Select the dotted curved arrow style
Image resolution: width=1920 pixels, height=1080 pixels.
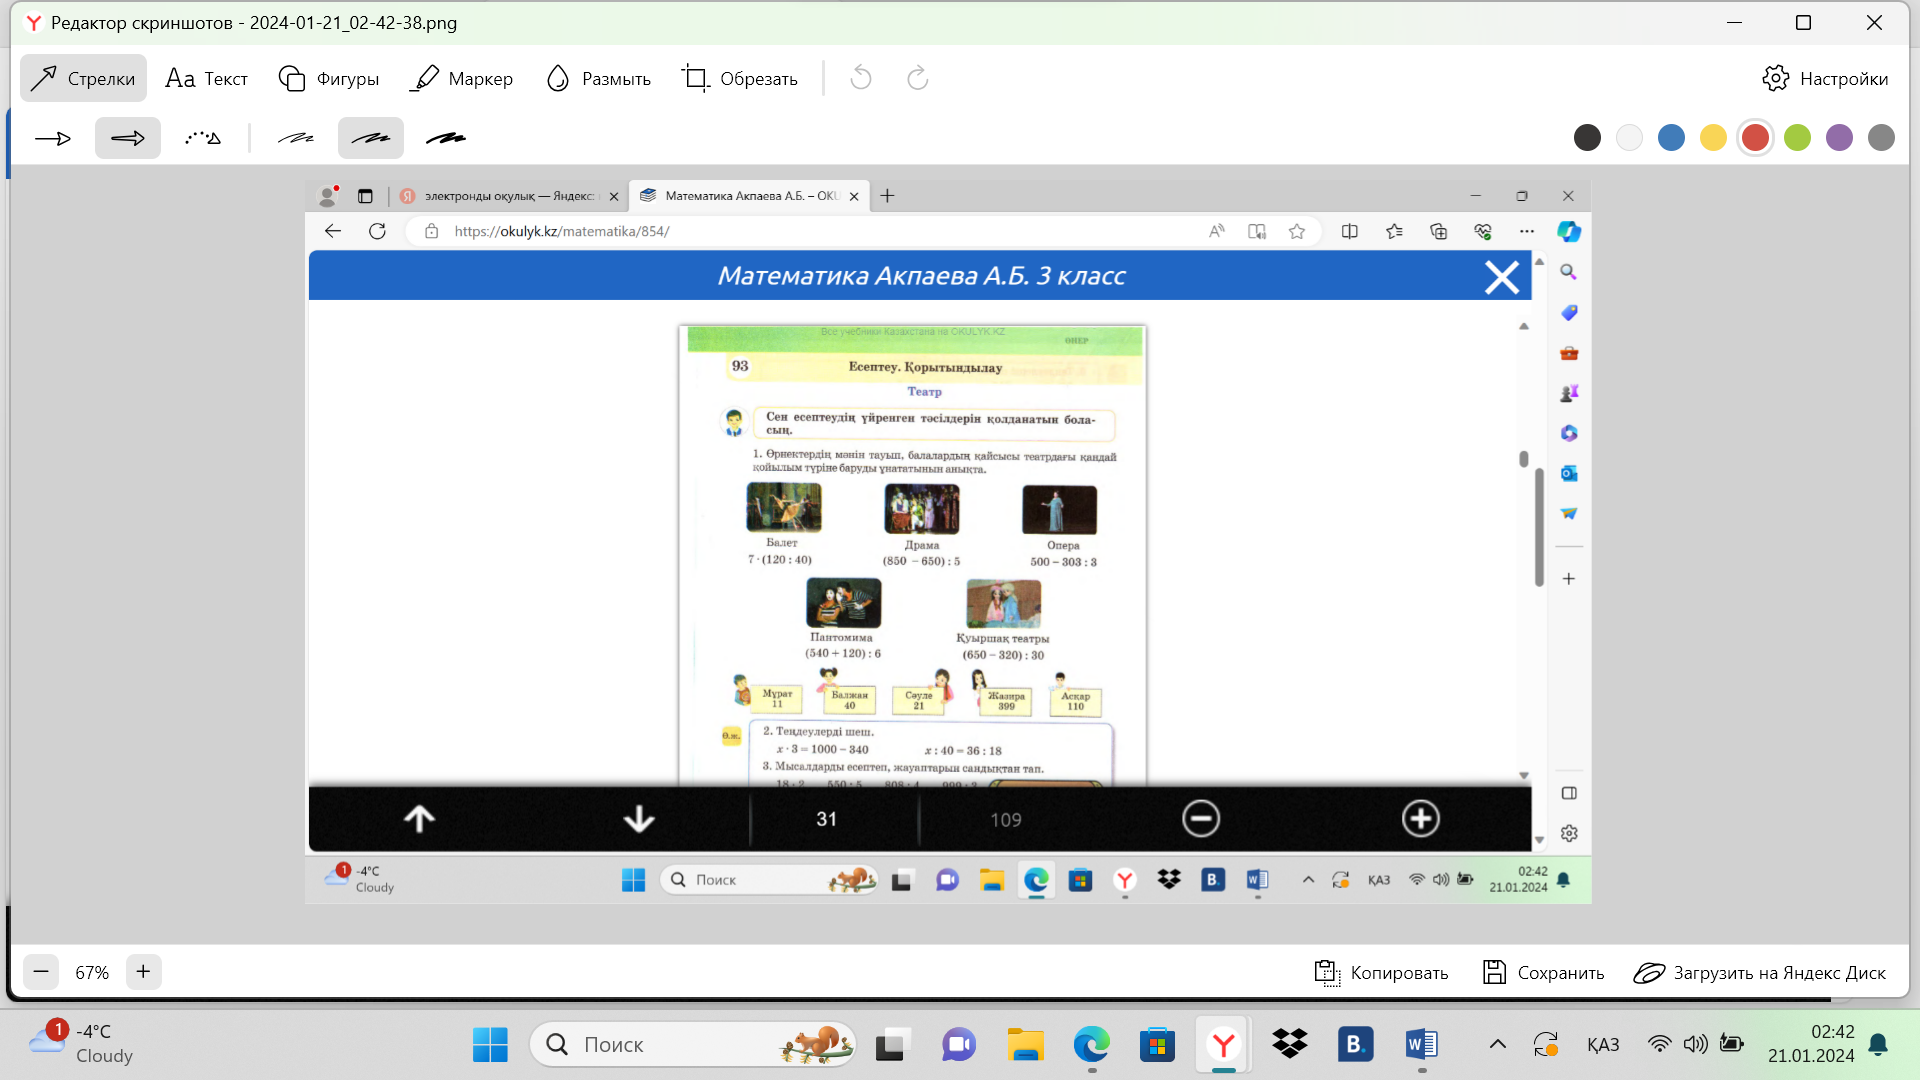point(203,138)
